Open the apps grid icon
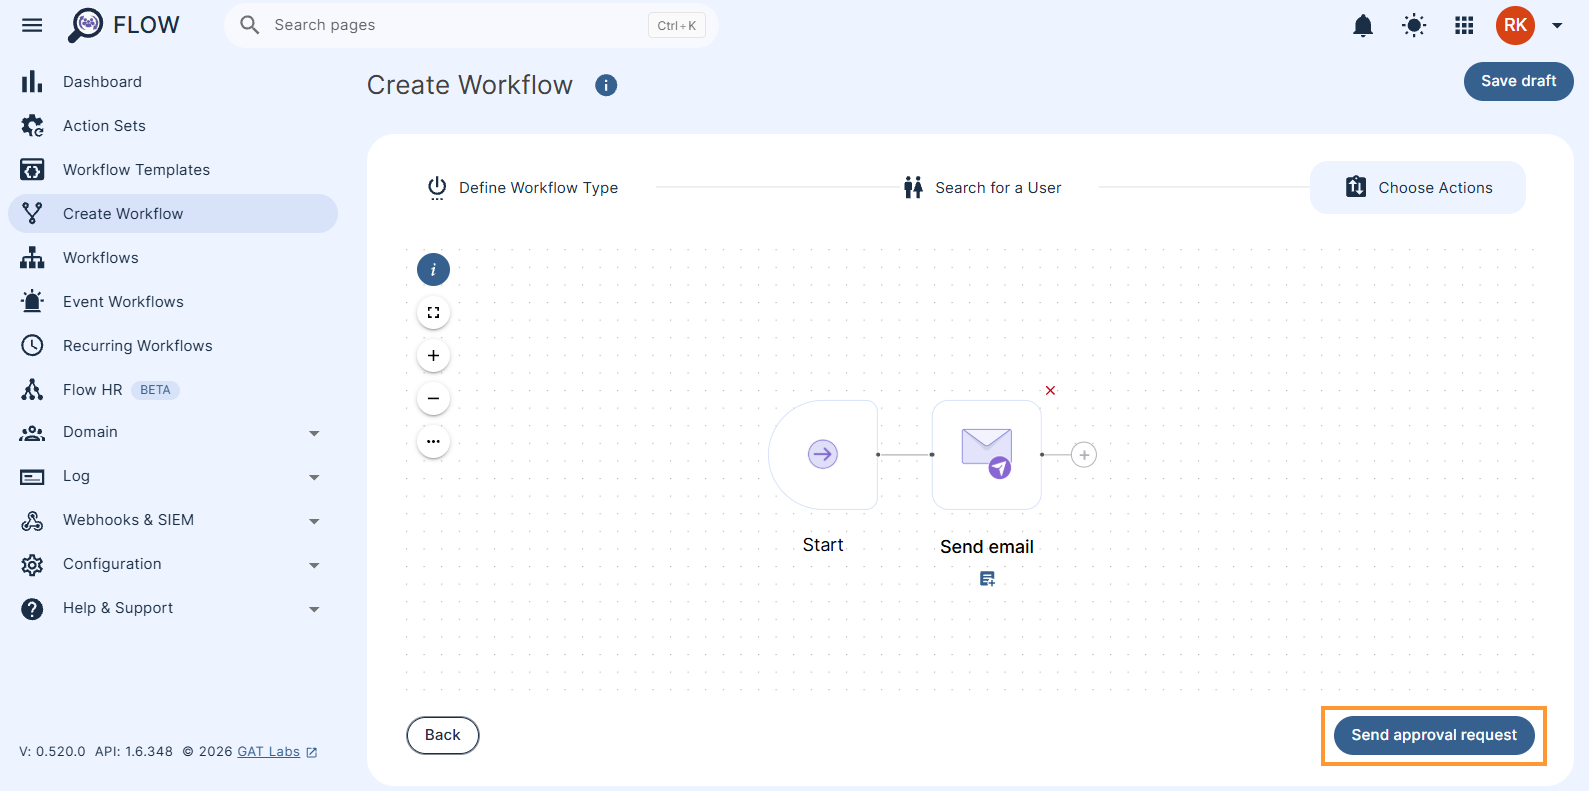The height and width of the screenshot is (791, 1589). pyautogui.click(x=1464, y=25)
